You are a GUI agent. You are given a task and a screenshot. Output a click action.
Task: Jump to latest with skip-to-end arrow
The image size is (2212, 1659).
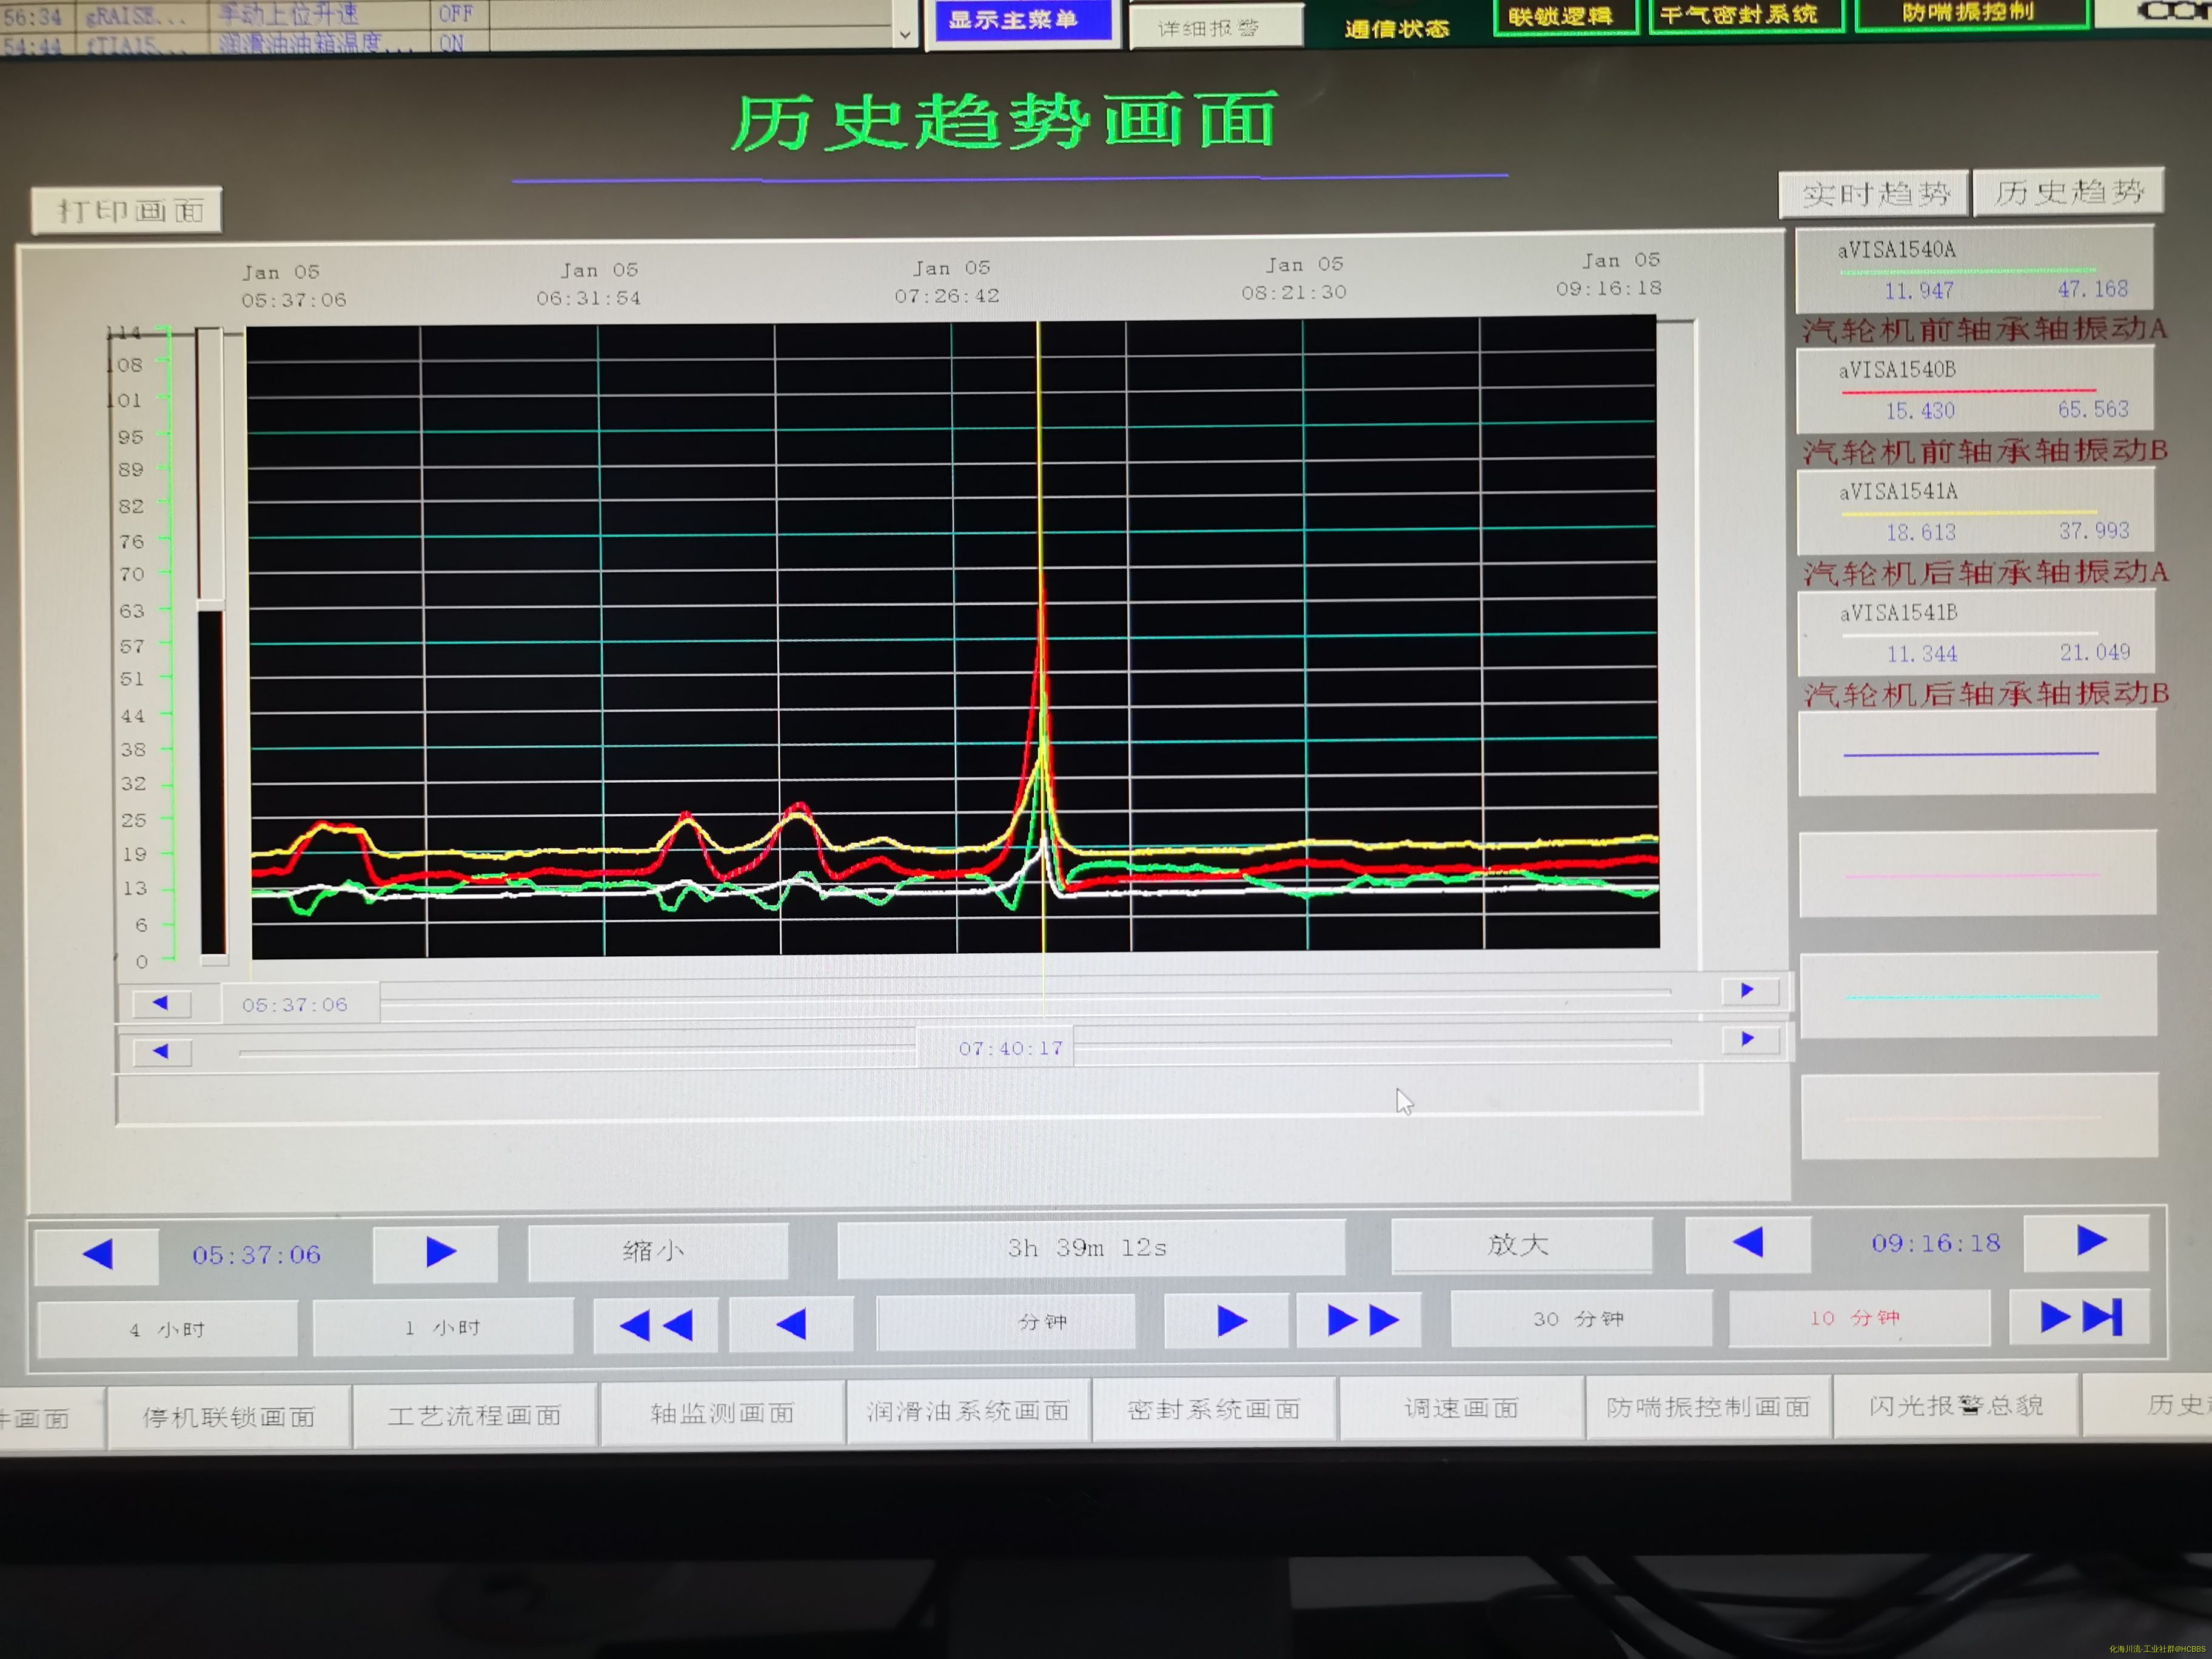tap(2079, 1318)
